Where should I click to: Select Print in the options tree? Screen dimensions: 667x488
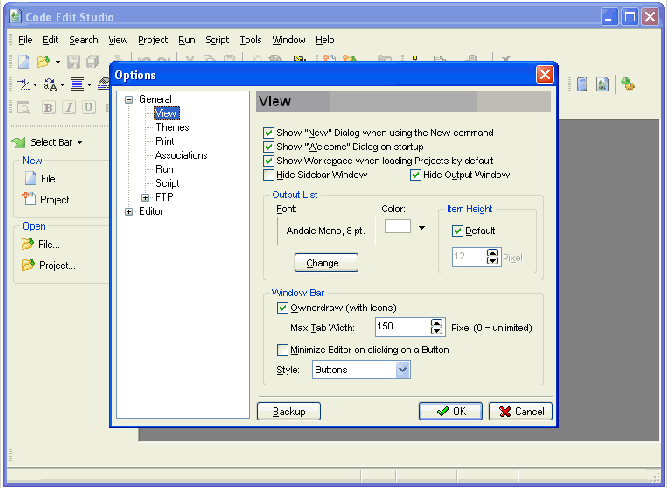pos(165,142)
